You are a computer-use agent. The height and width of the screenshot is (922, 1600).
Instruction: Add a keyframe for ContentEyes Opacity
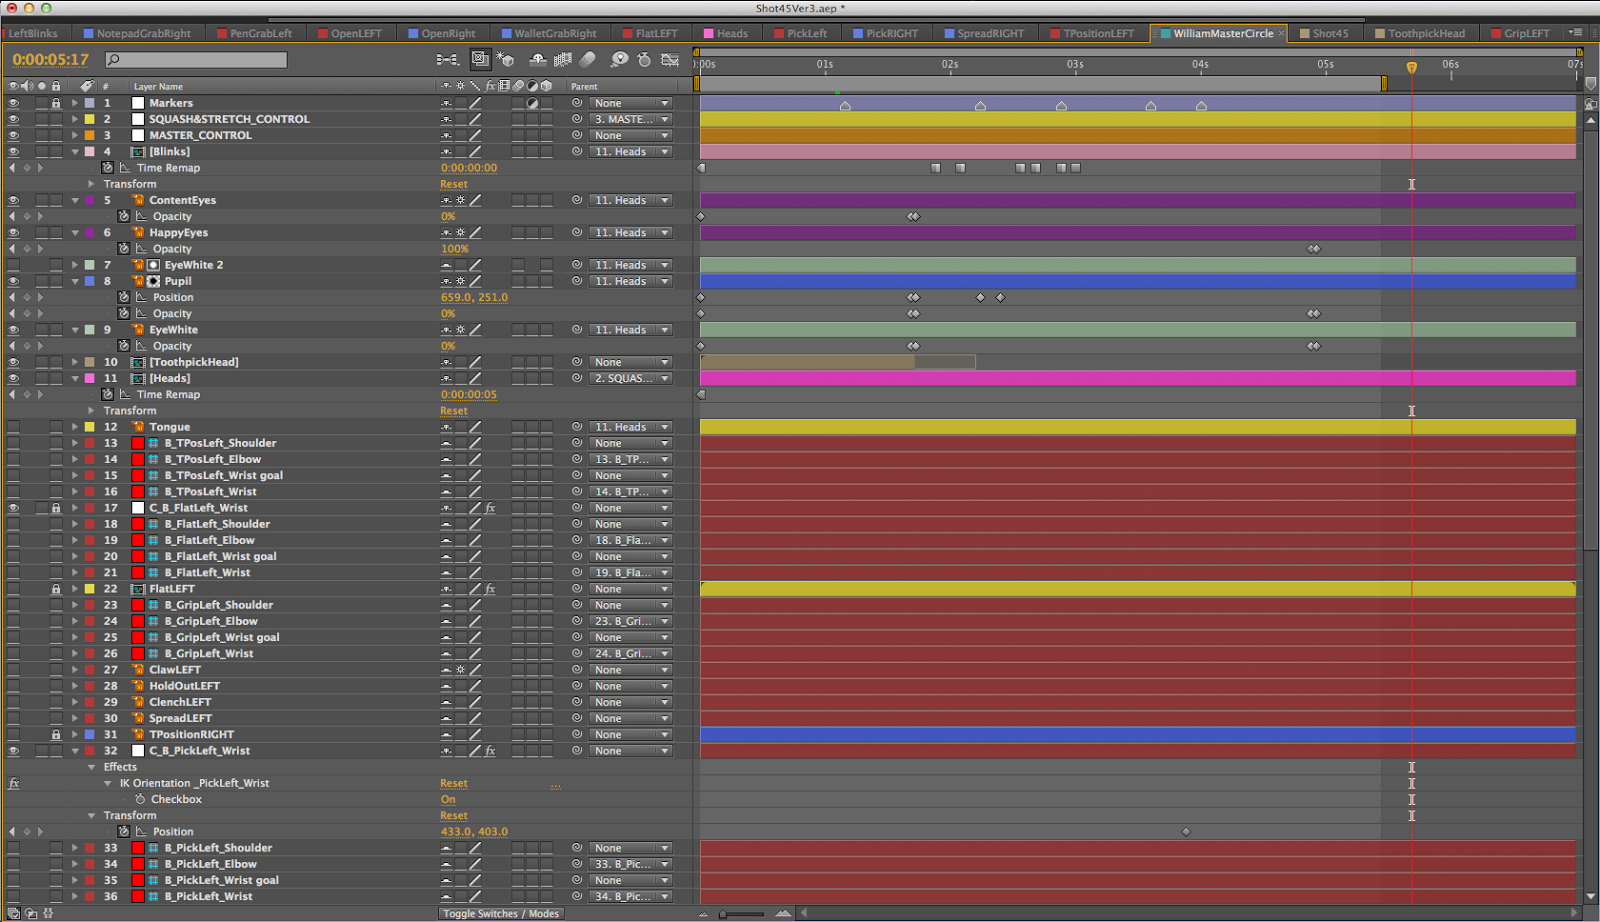[x=27, y=216]
